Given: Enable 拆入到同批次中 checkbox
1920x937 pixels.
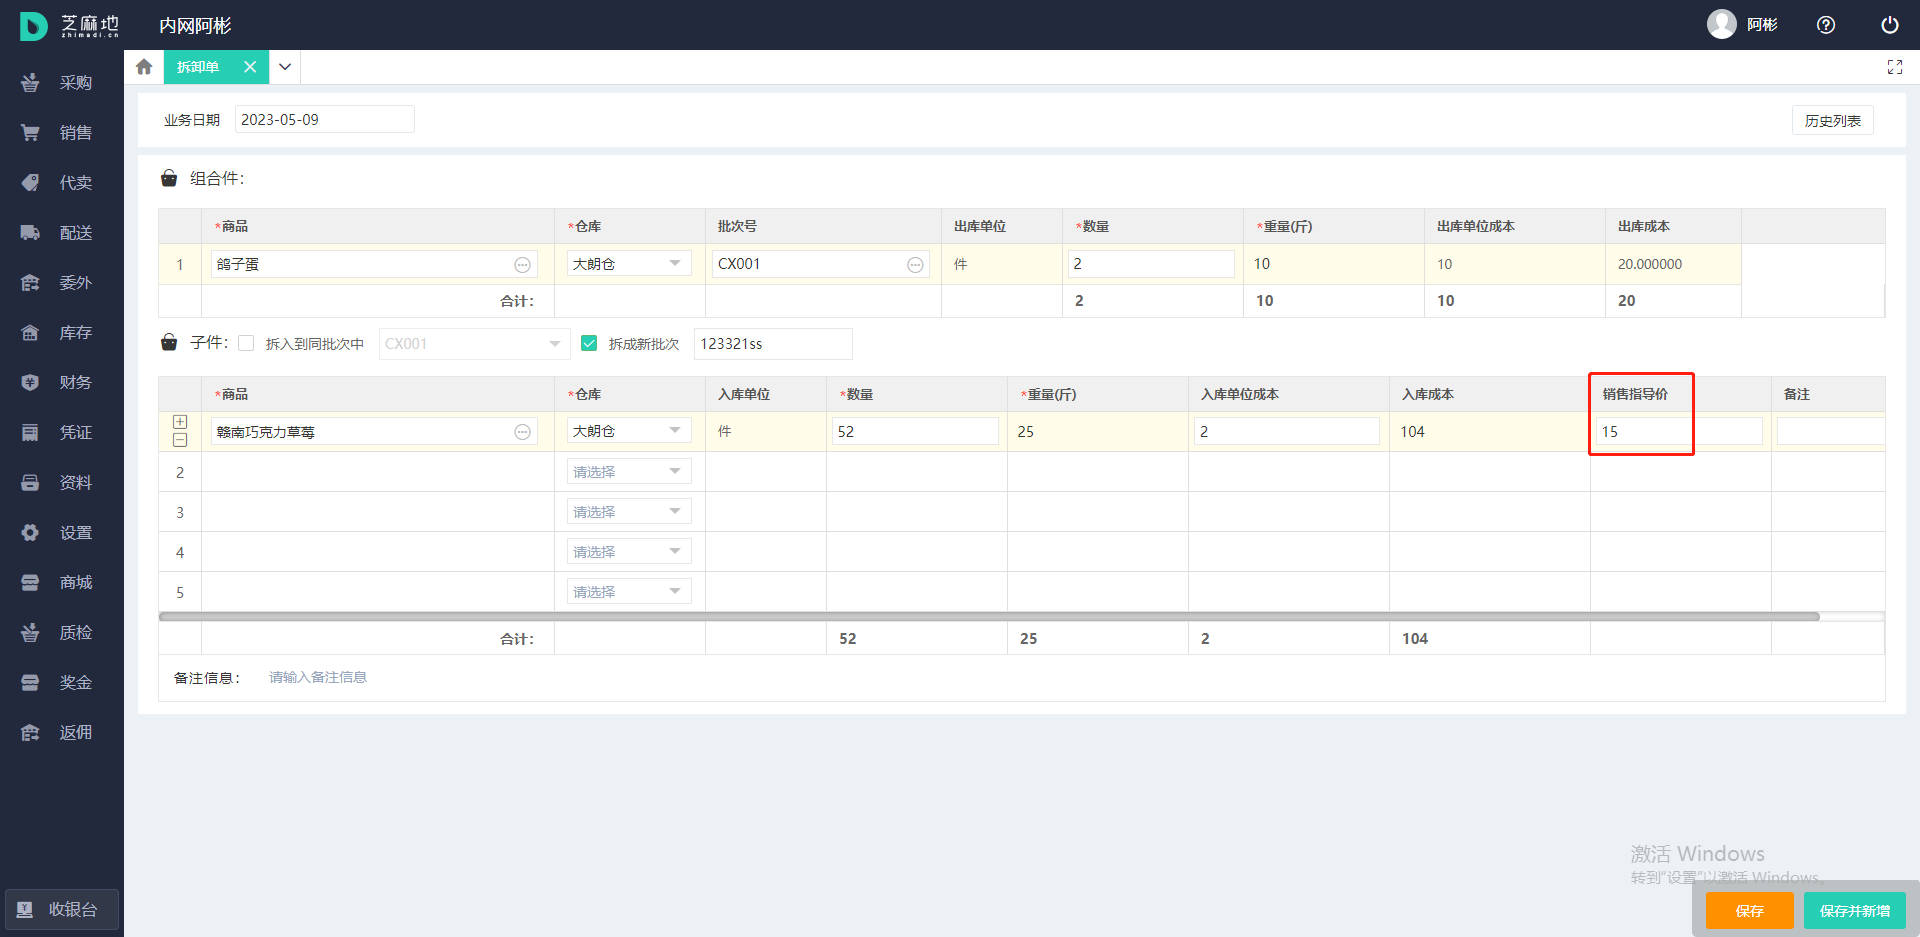Looking at the screenshot, I should tap(246, 343).
